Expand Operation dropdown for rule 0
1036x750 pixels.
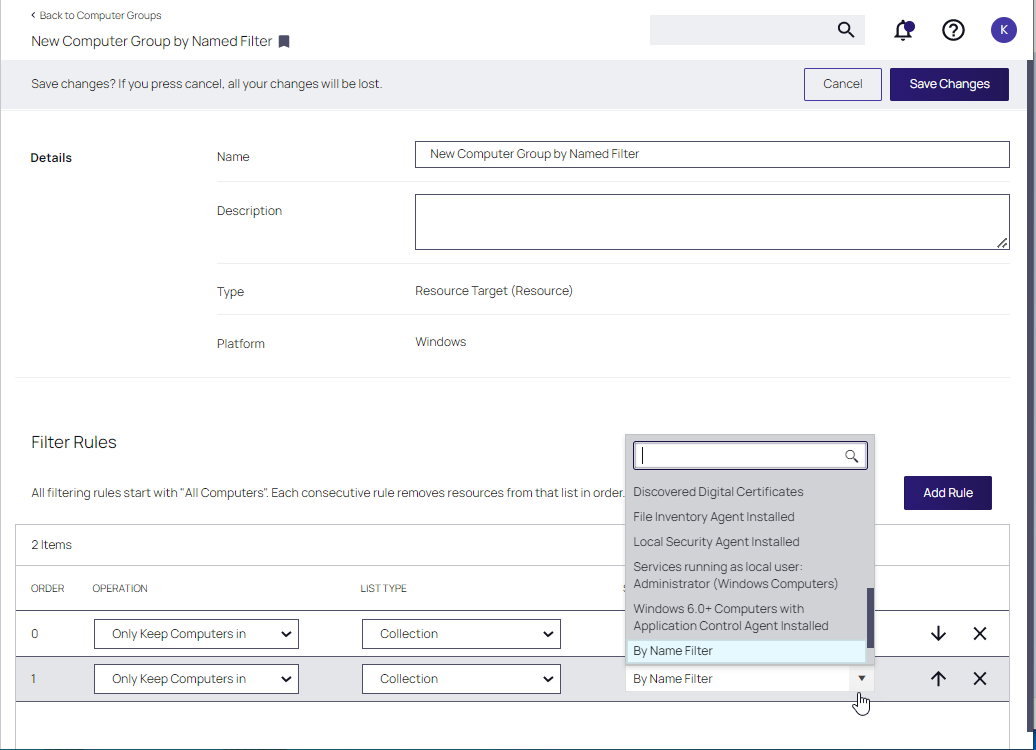tap(196, 634)
